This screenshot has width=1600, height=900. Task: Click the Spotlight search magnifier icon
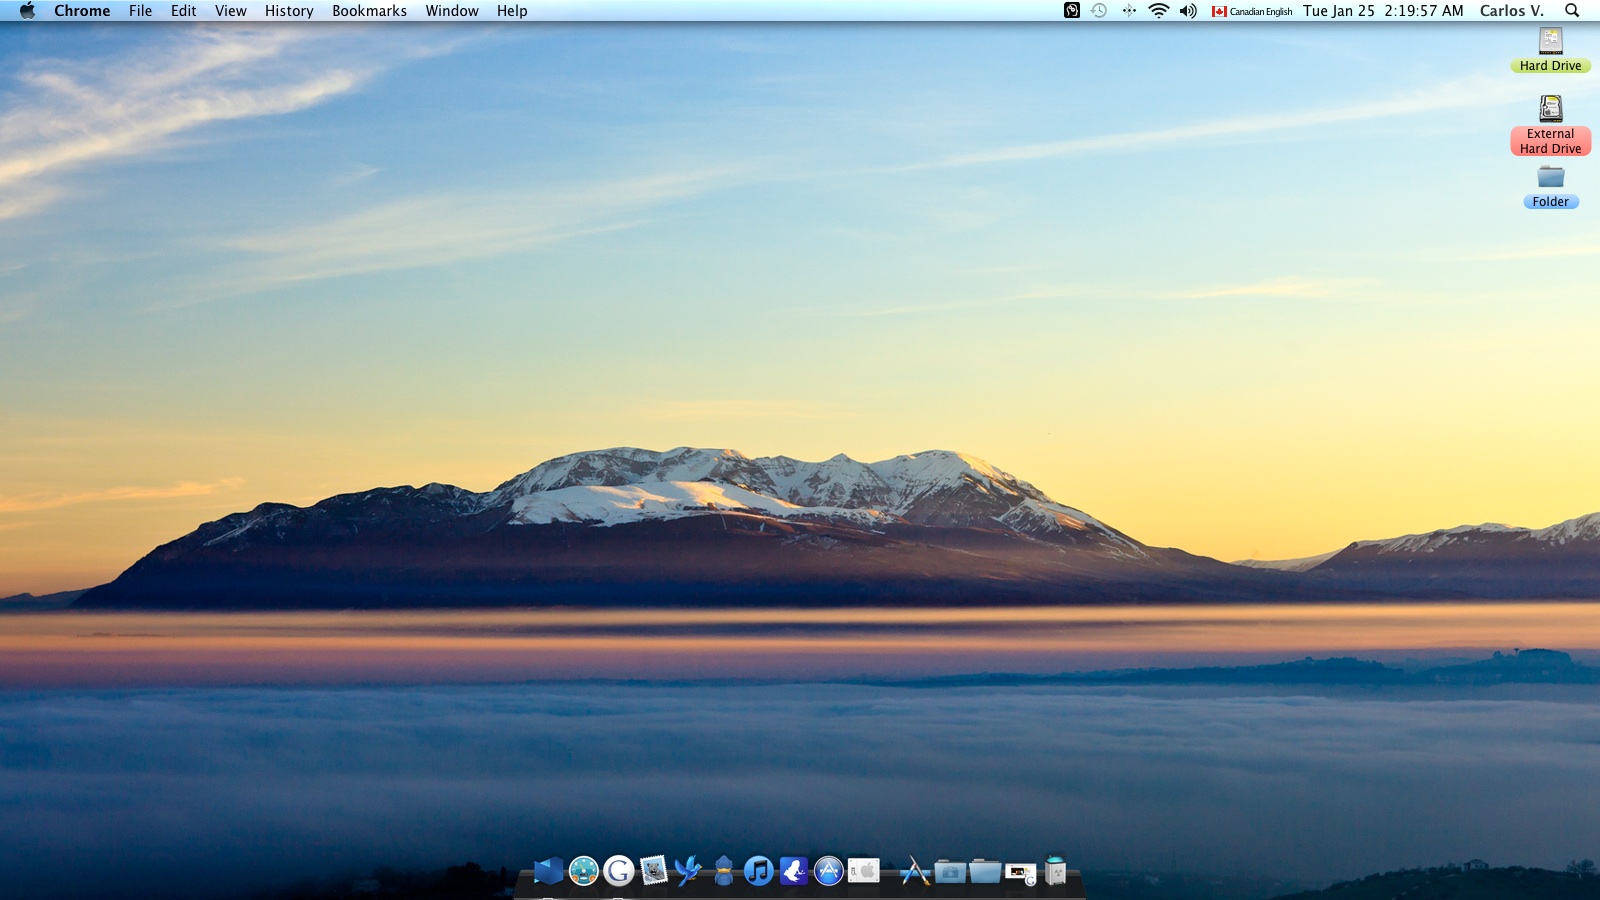(x=1572, y=11)
